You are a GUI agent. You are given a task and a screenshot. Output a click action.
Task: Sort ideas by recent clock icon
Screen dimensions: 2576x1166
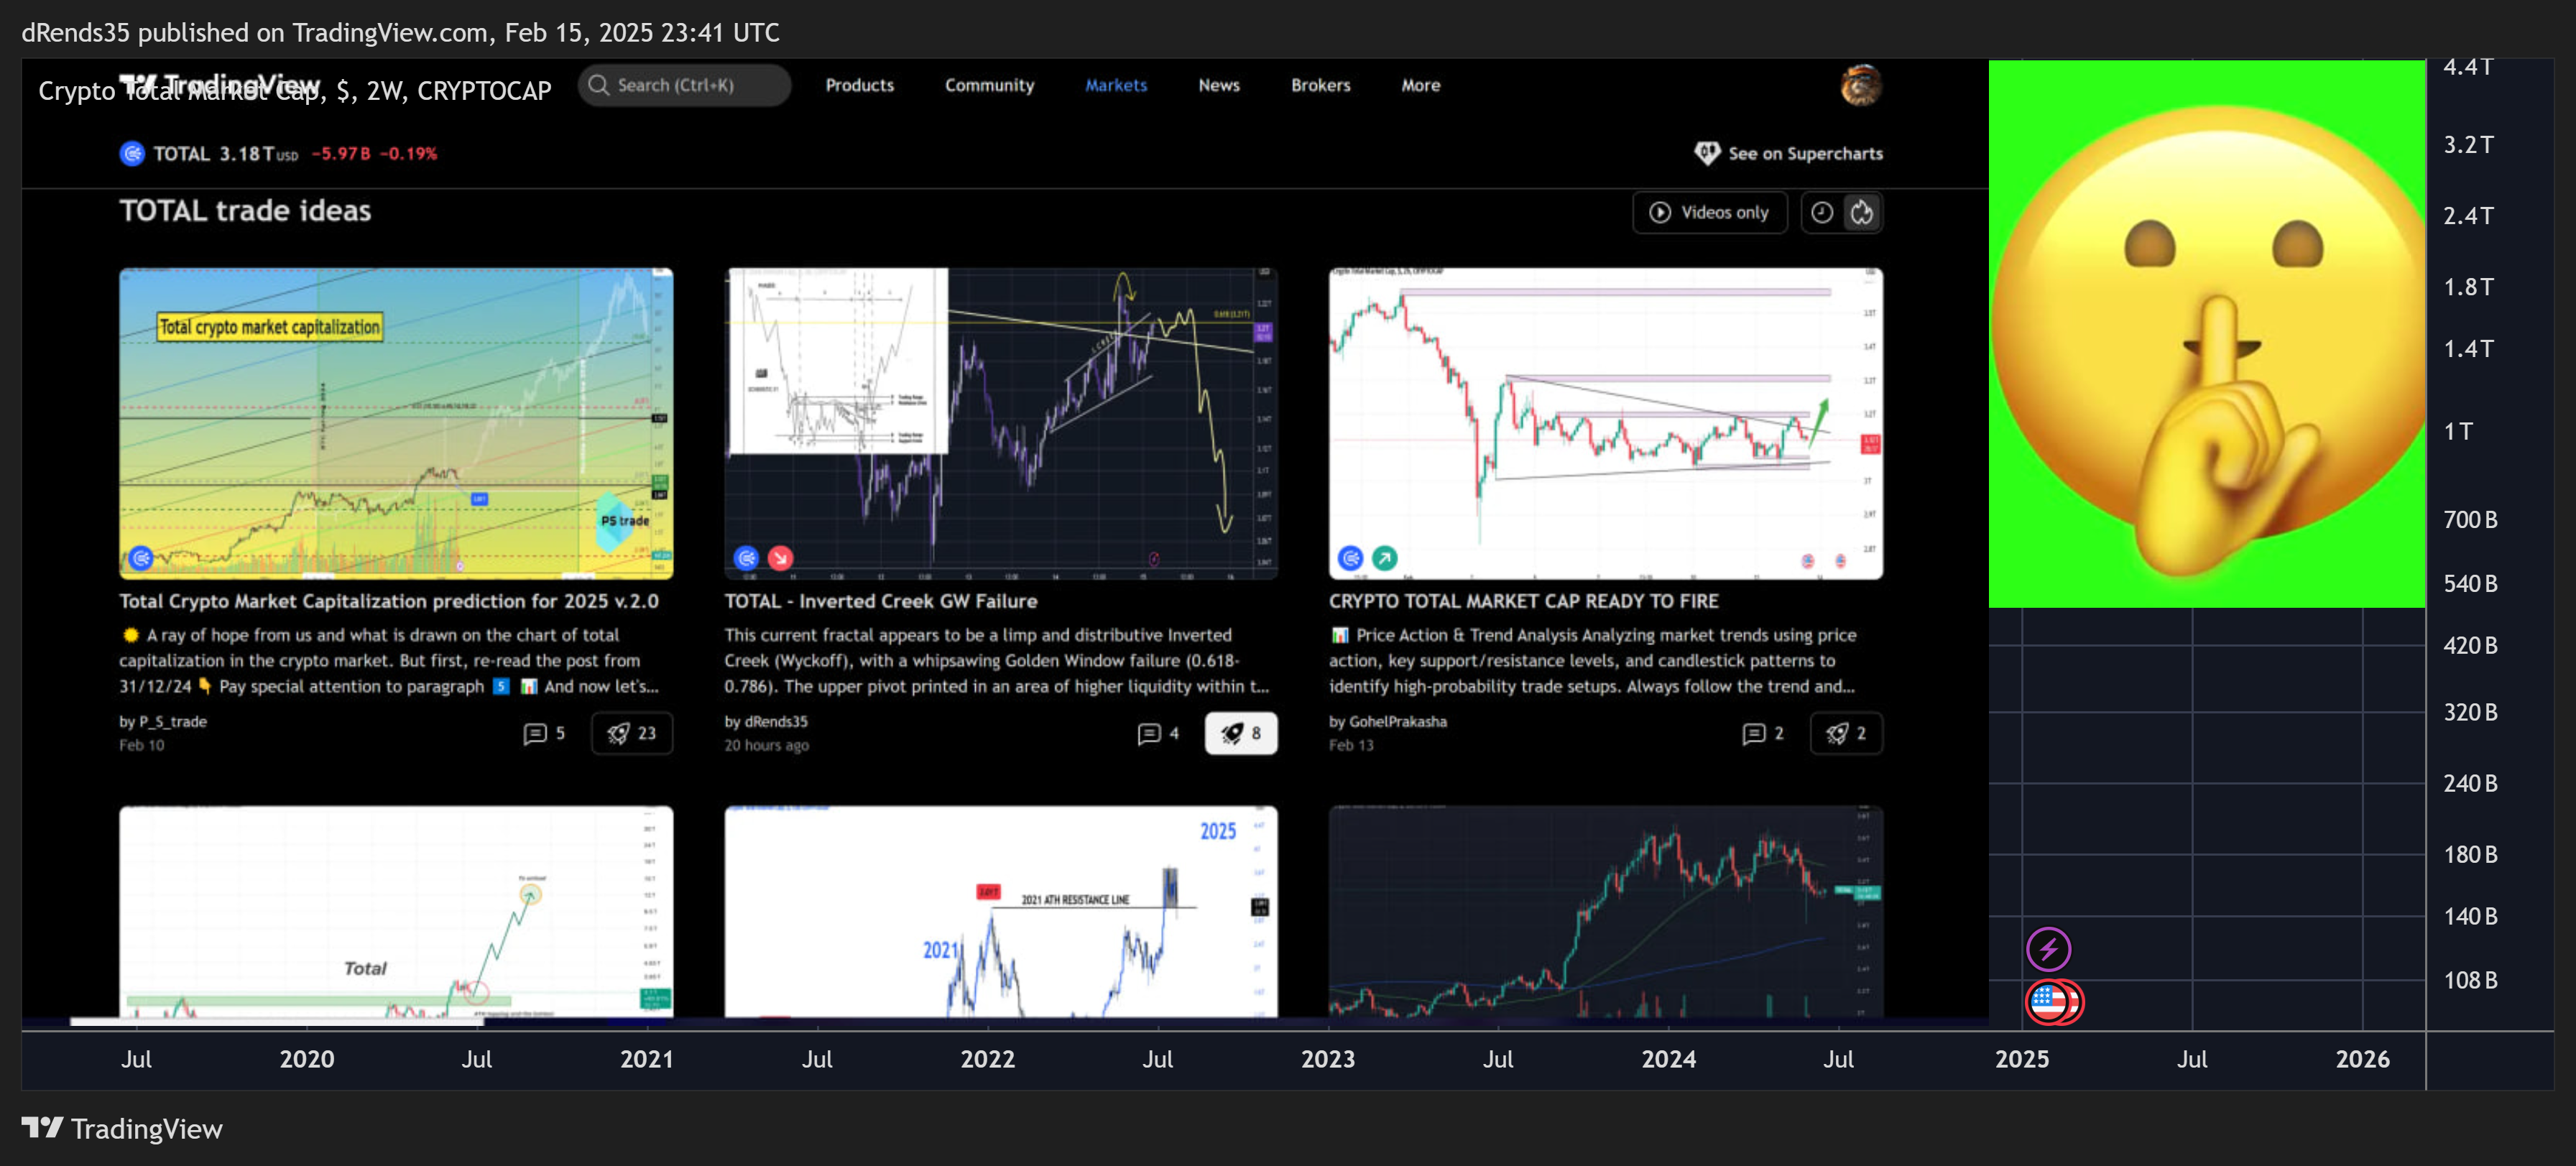point(1822,212)
